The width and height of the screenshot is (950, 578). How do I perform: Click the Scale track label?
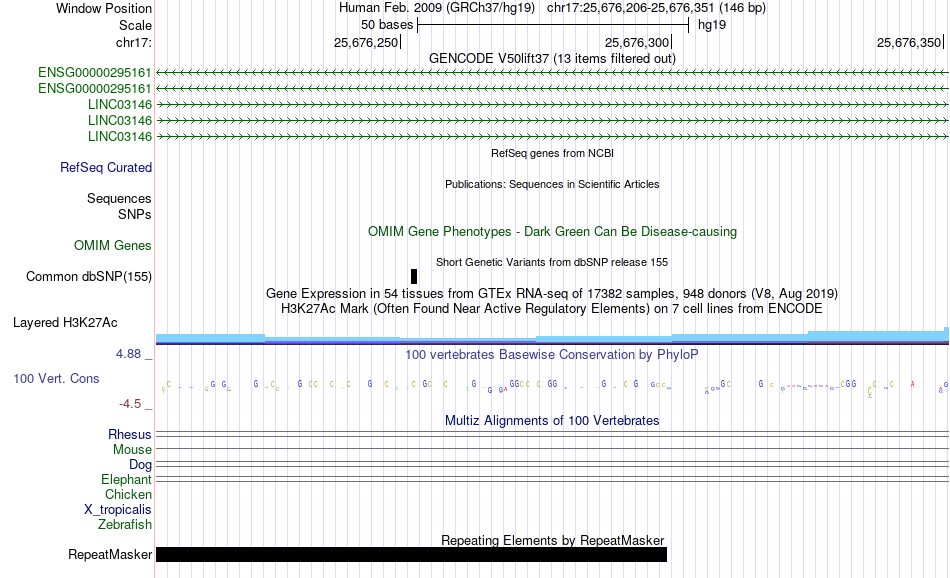135,25
